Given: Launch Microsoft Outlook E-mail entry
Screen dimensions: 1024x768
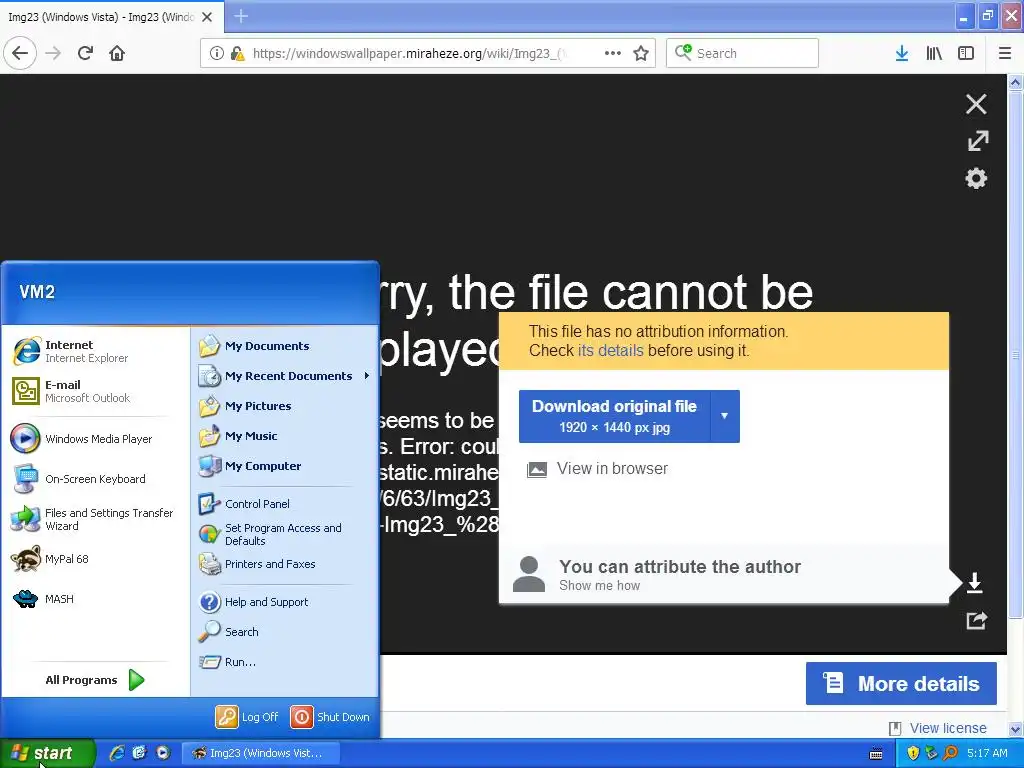Looking at the screenshot, I should [x=97, y=391].
